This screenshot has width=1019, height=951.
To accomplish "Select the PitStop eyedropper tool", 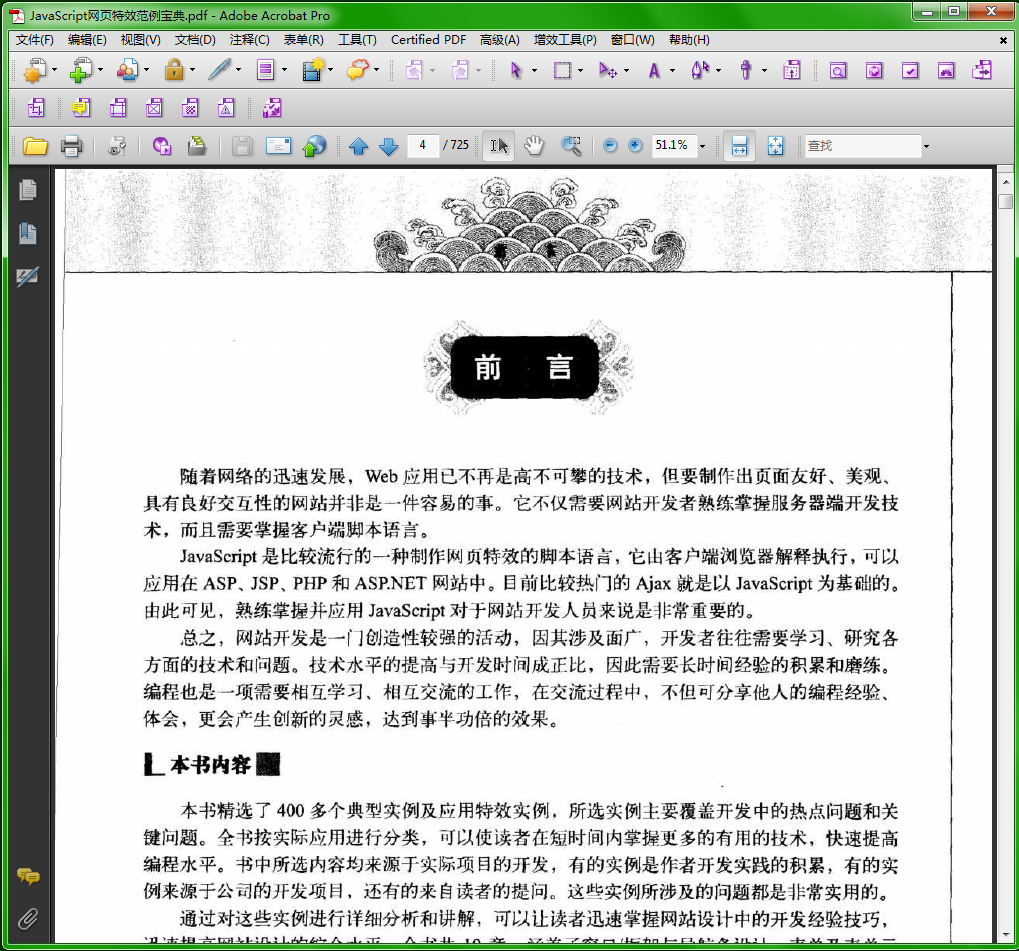I will point(746,70).
